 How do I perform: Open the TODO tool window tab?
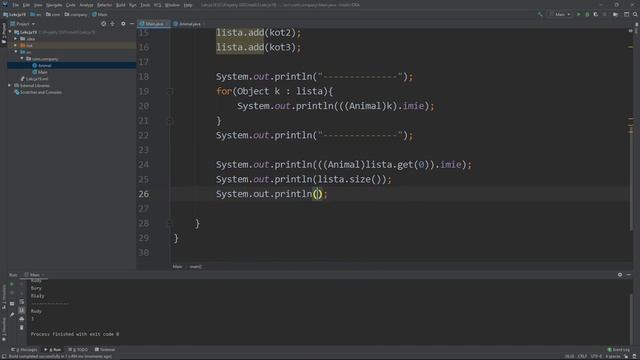(78, 350)
